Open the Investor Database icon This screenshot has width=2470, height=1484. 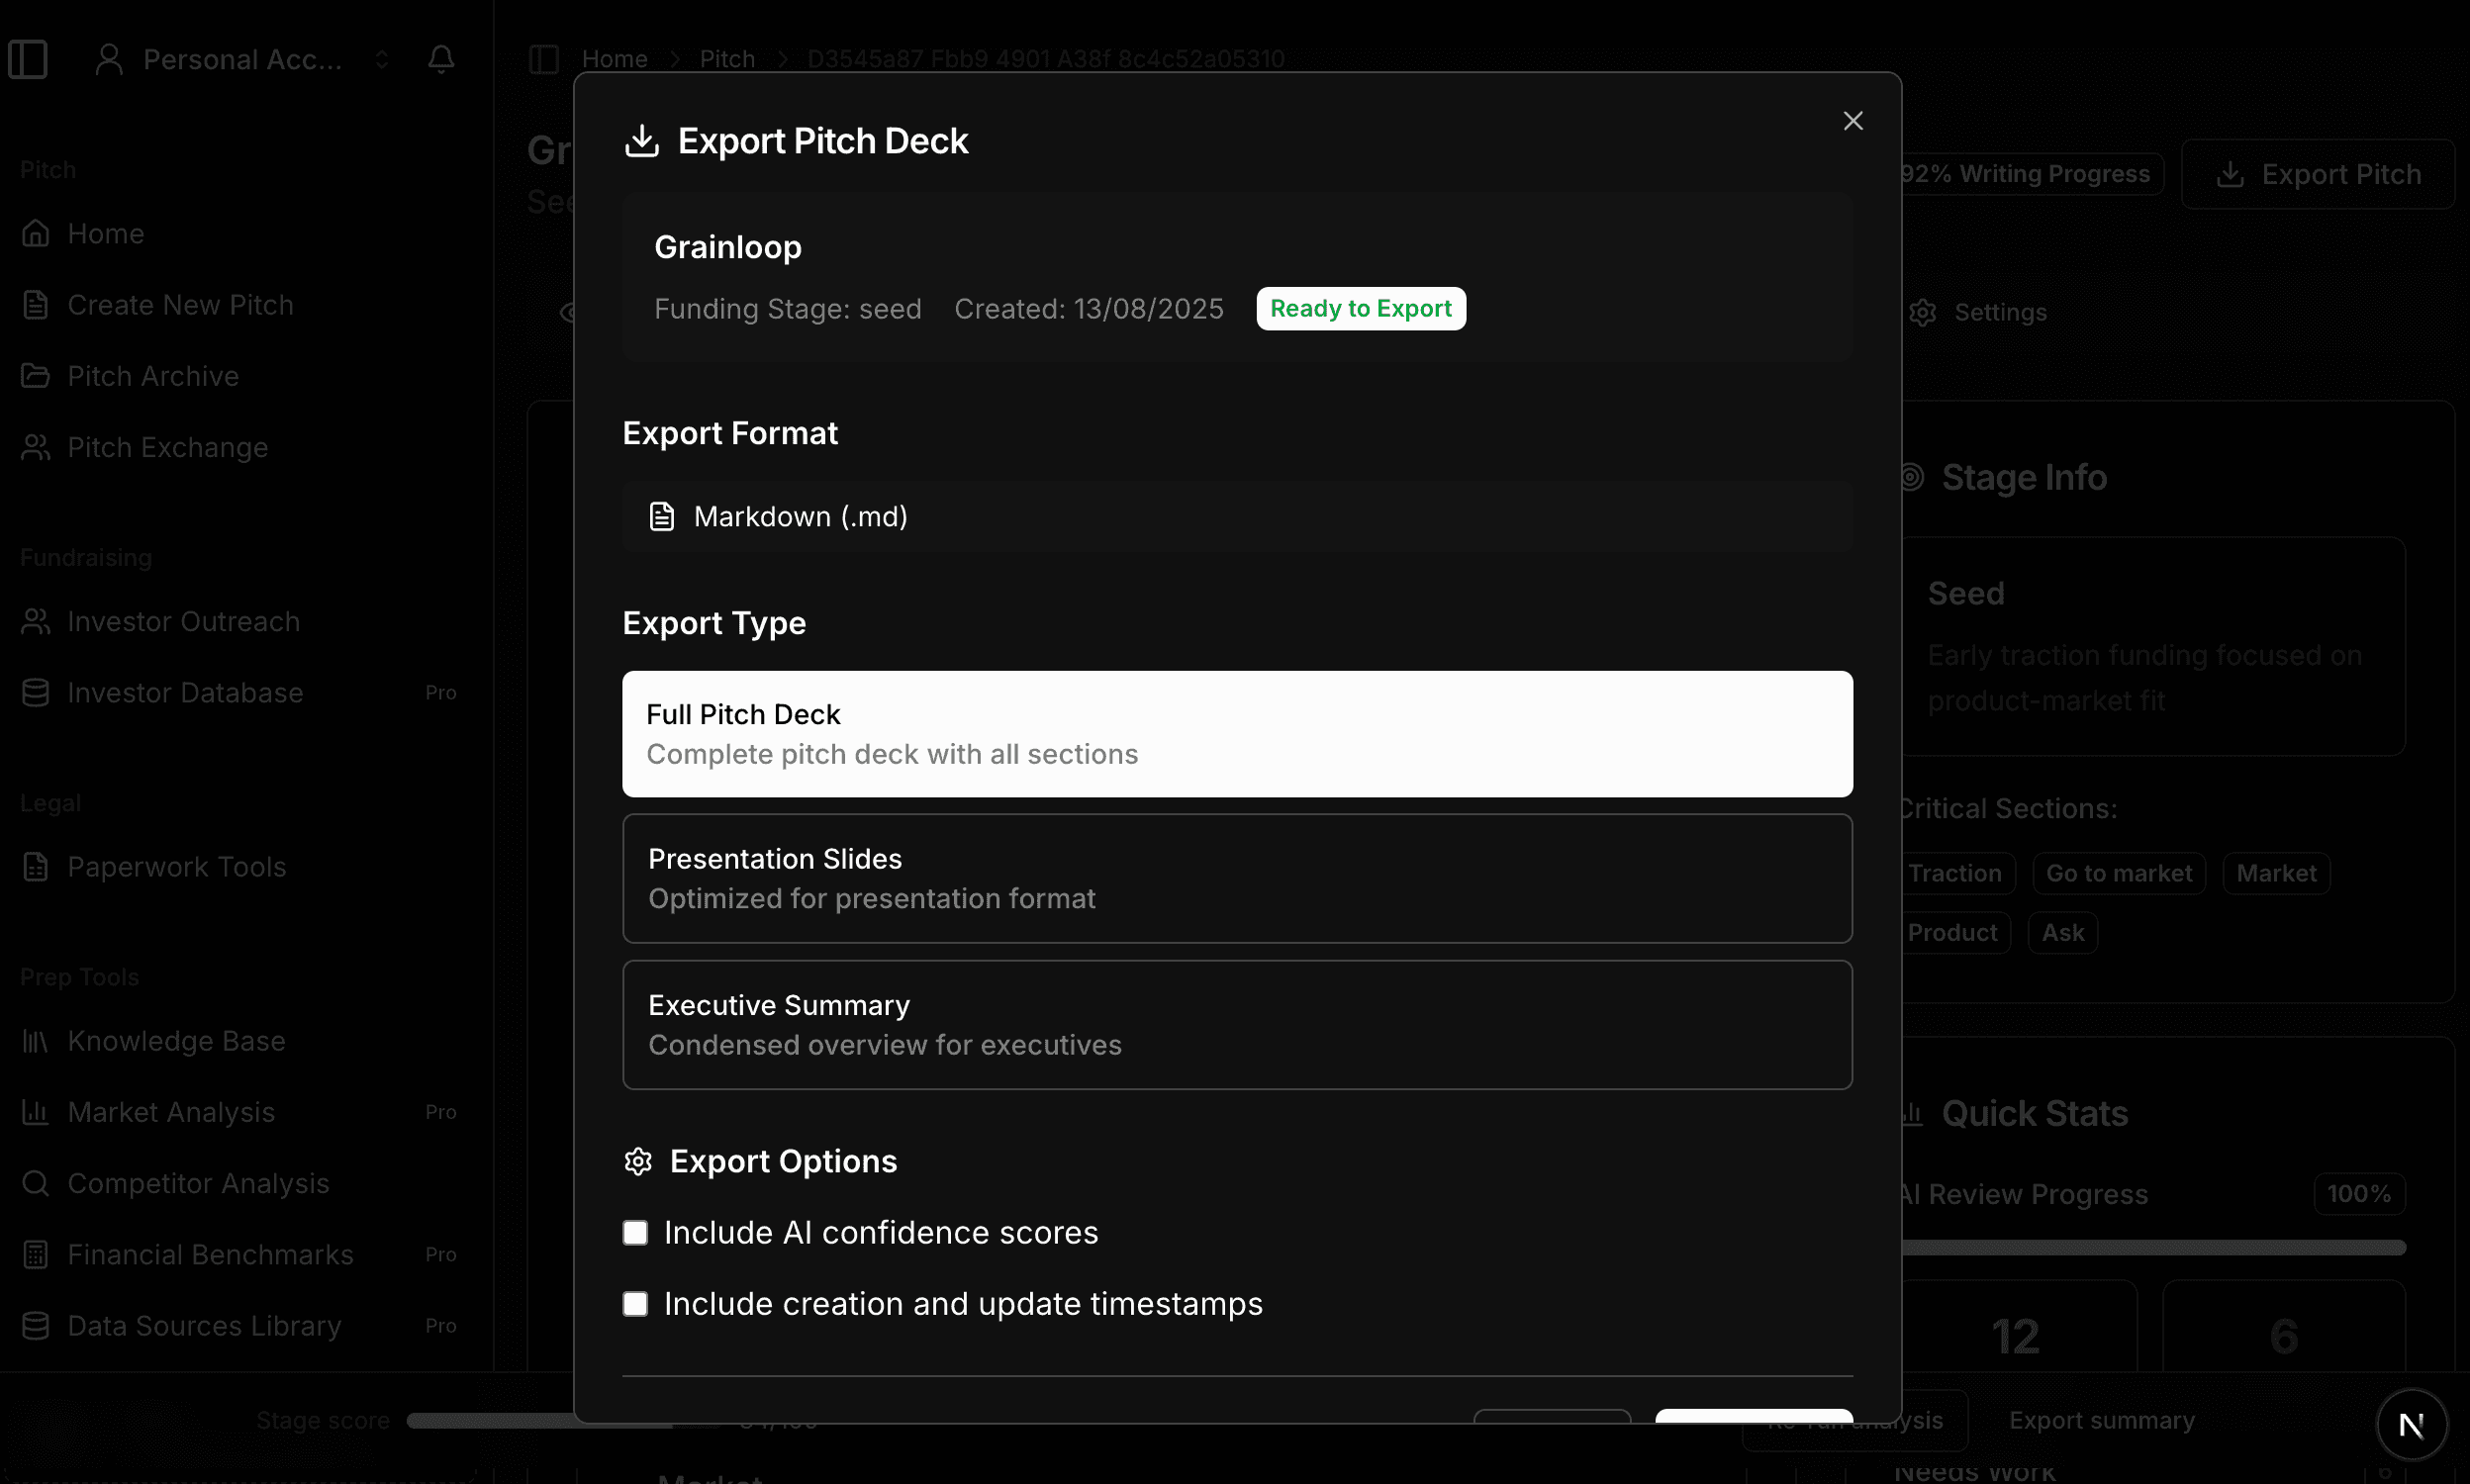(36, 692)
